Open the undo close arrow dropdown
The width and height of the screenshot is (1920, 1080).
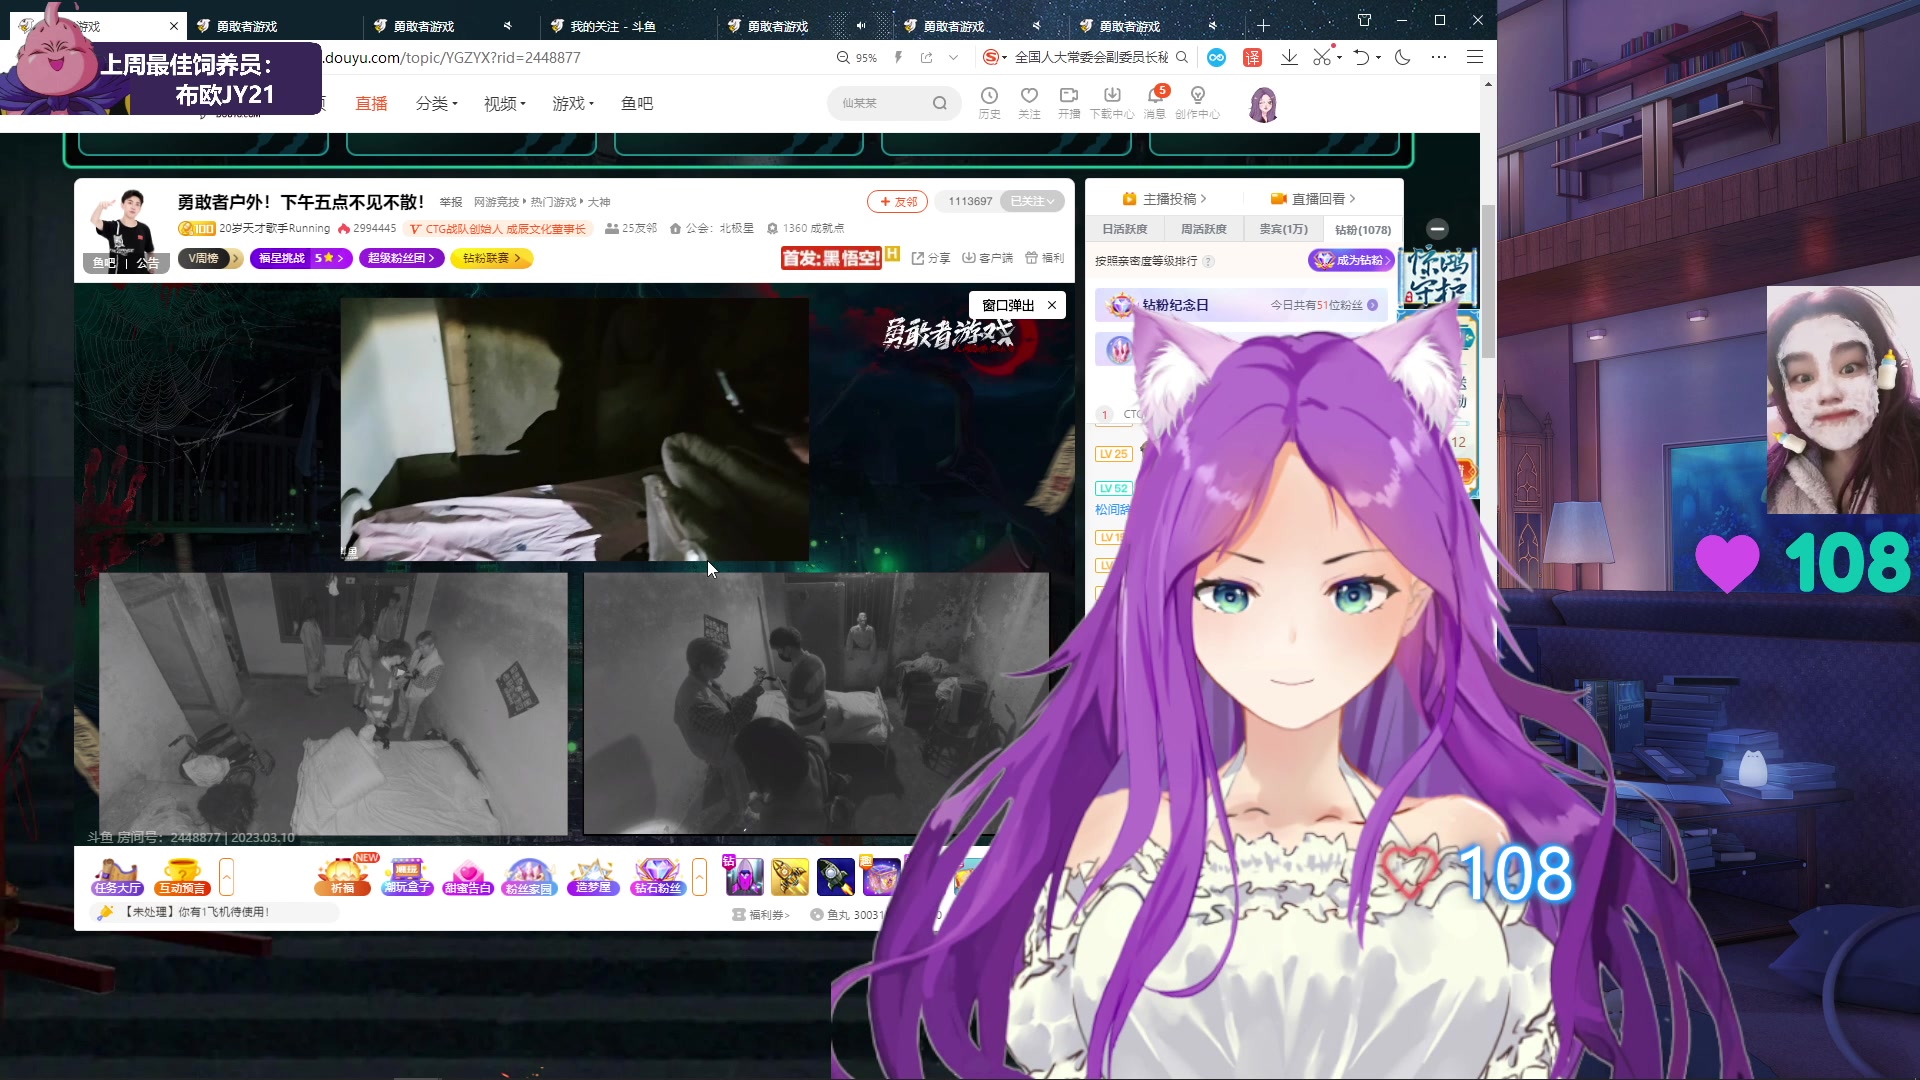tap(1378, 57)
